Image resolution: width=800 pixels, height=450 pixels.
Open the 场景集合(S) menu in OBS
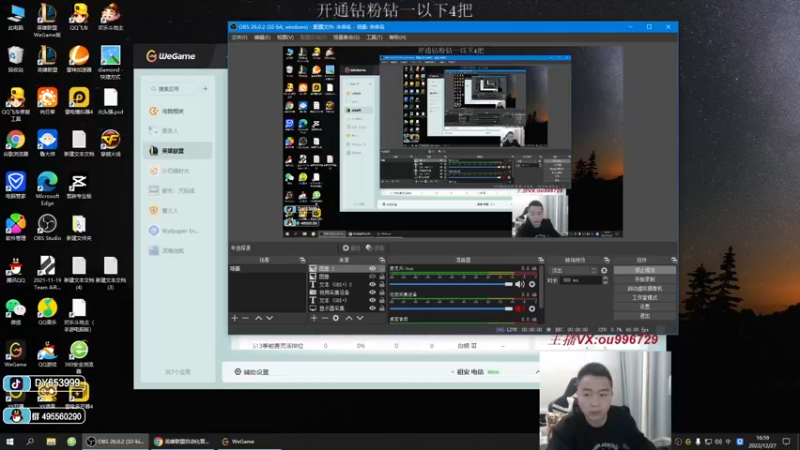[346, 37]
